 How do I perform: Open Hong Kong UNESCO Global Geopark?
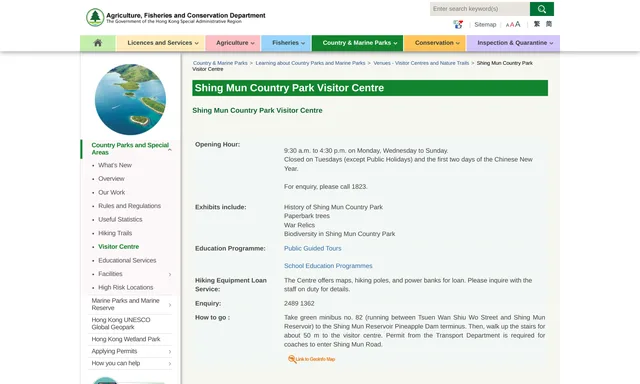tap(121, 324)
